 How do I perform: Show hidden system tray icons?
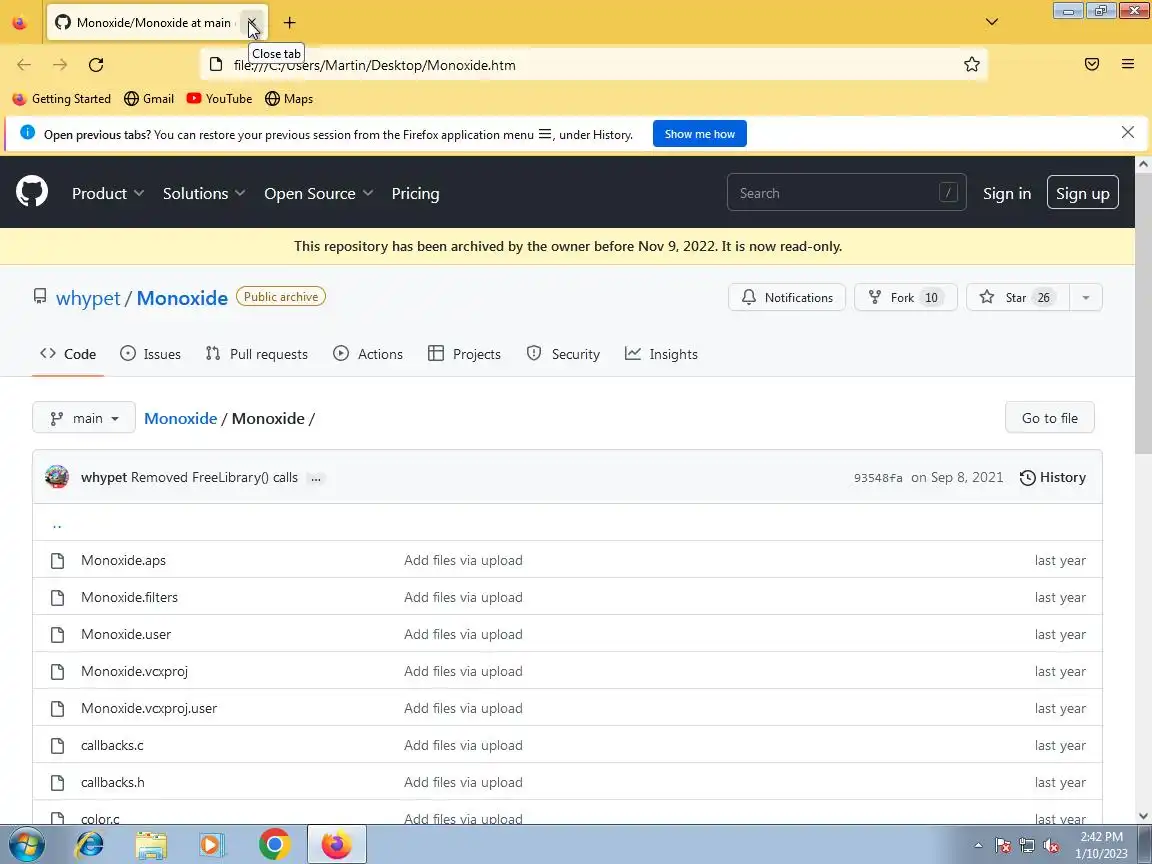tap(978, 846)
